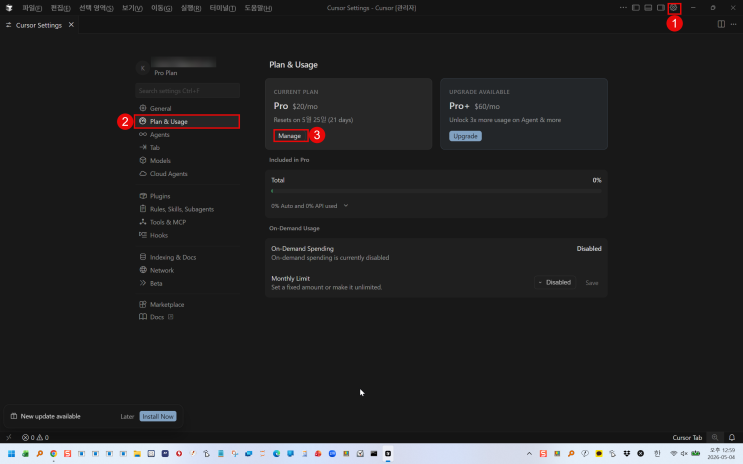Open the taskbar clock showing 12:59
Screen dimensions: 743x464
pyautogui.click(x=721, y=454)
